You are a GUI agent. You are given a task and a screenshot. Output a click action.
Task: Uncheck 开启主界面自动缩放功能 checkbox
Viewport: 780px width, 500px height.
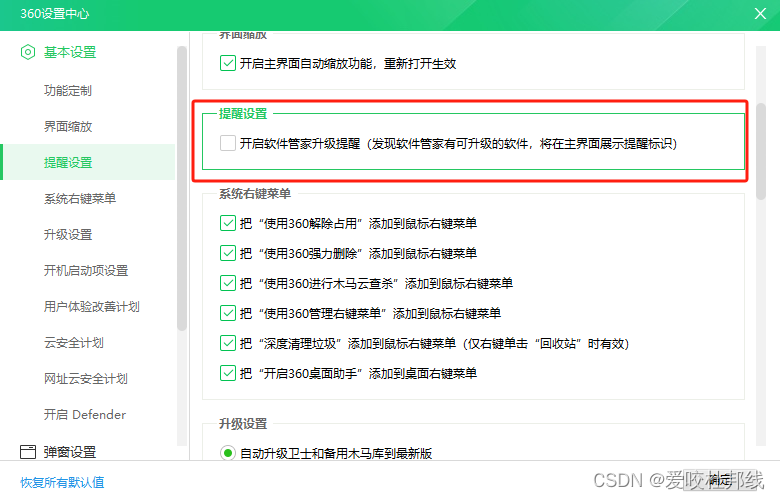coord(228,63)
